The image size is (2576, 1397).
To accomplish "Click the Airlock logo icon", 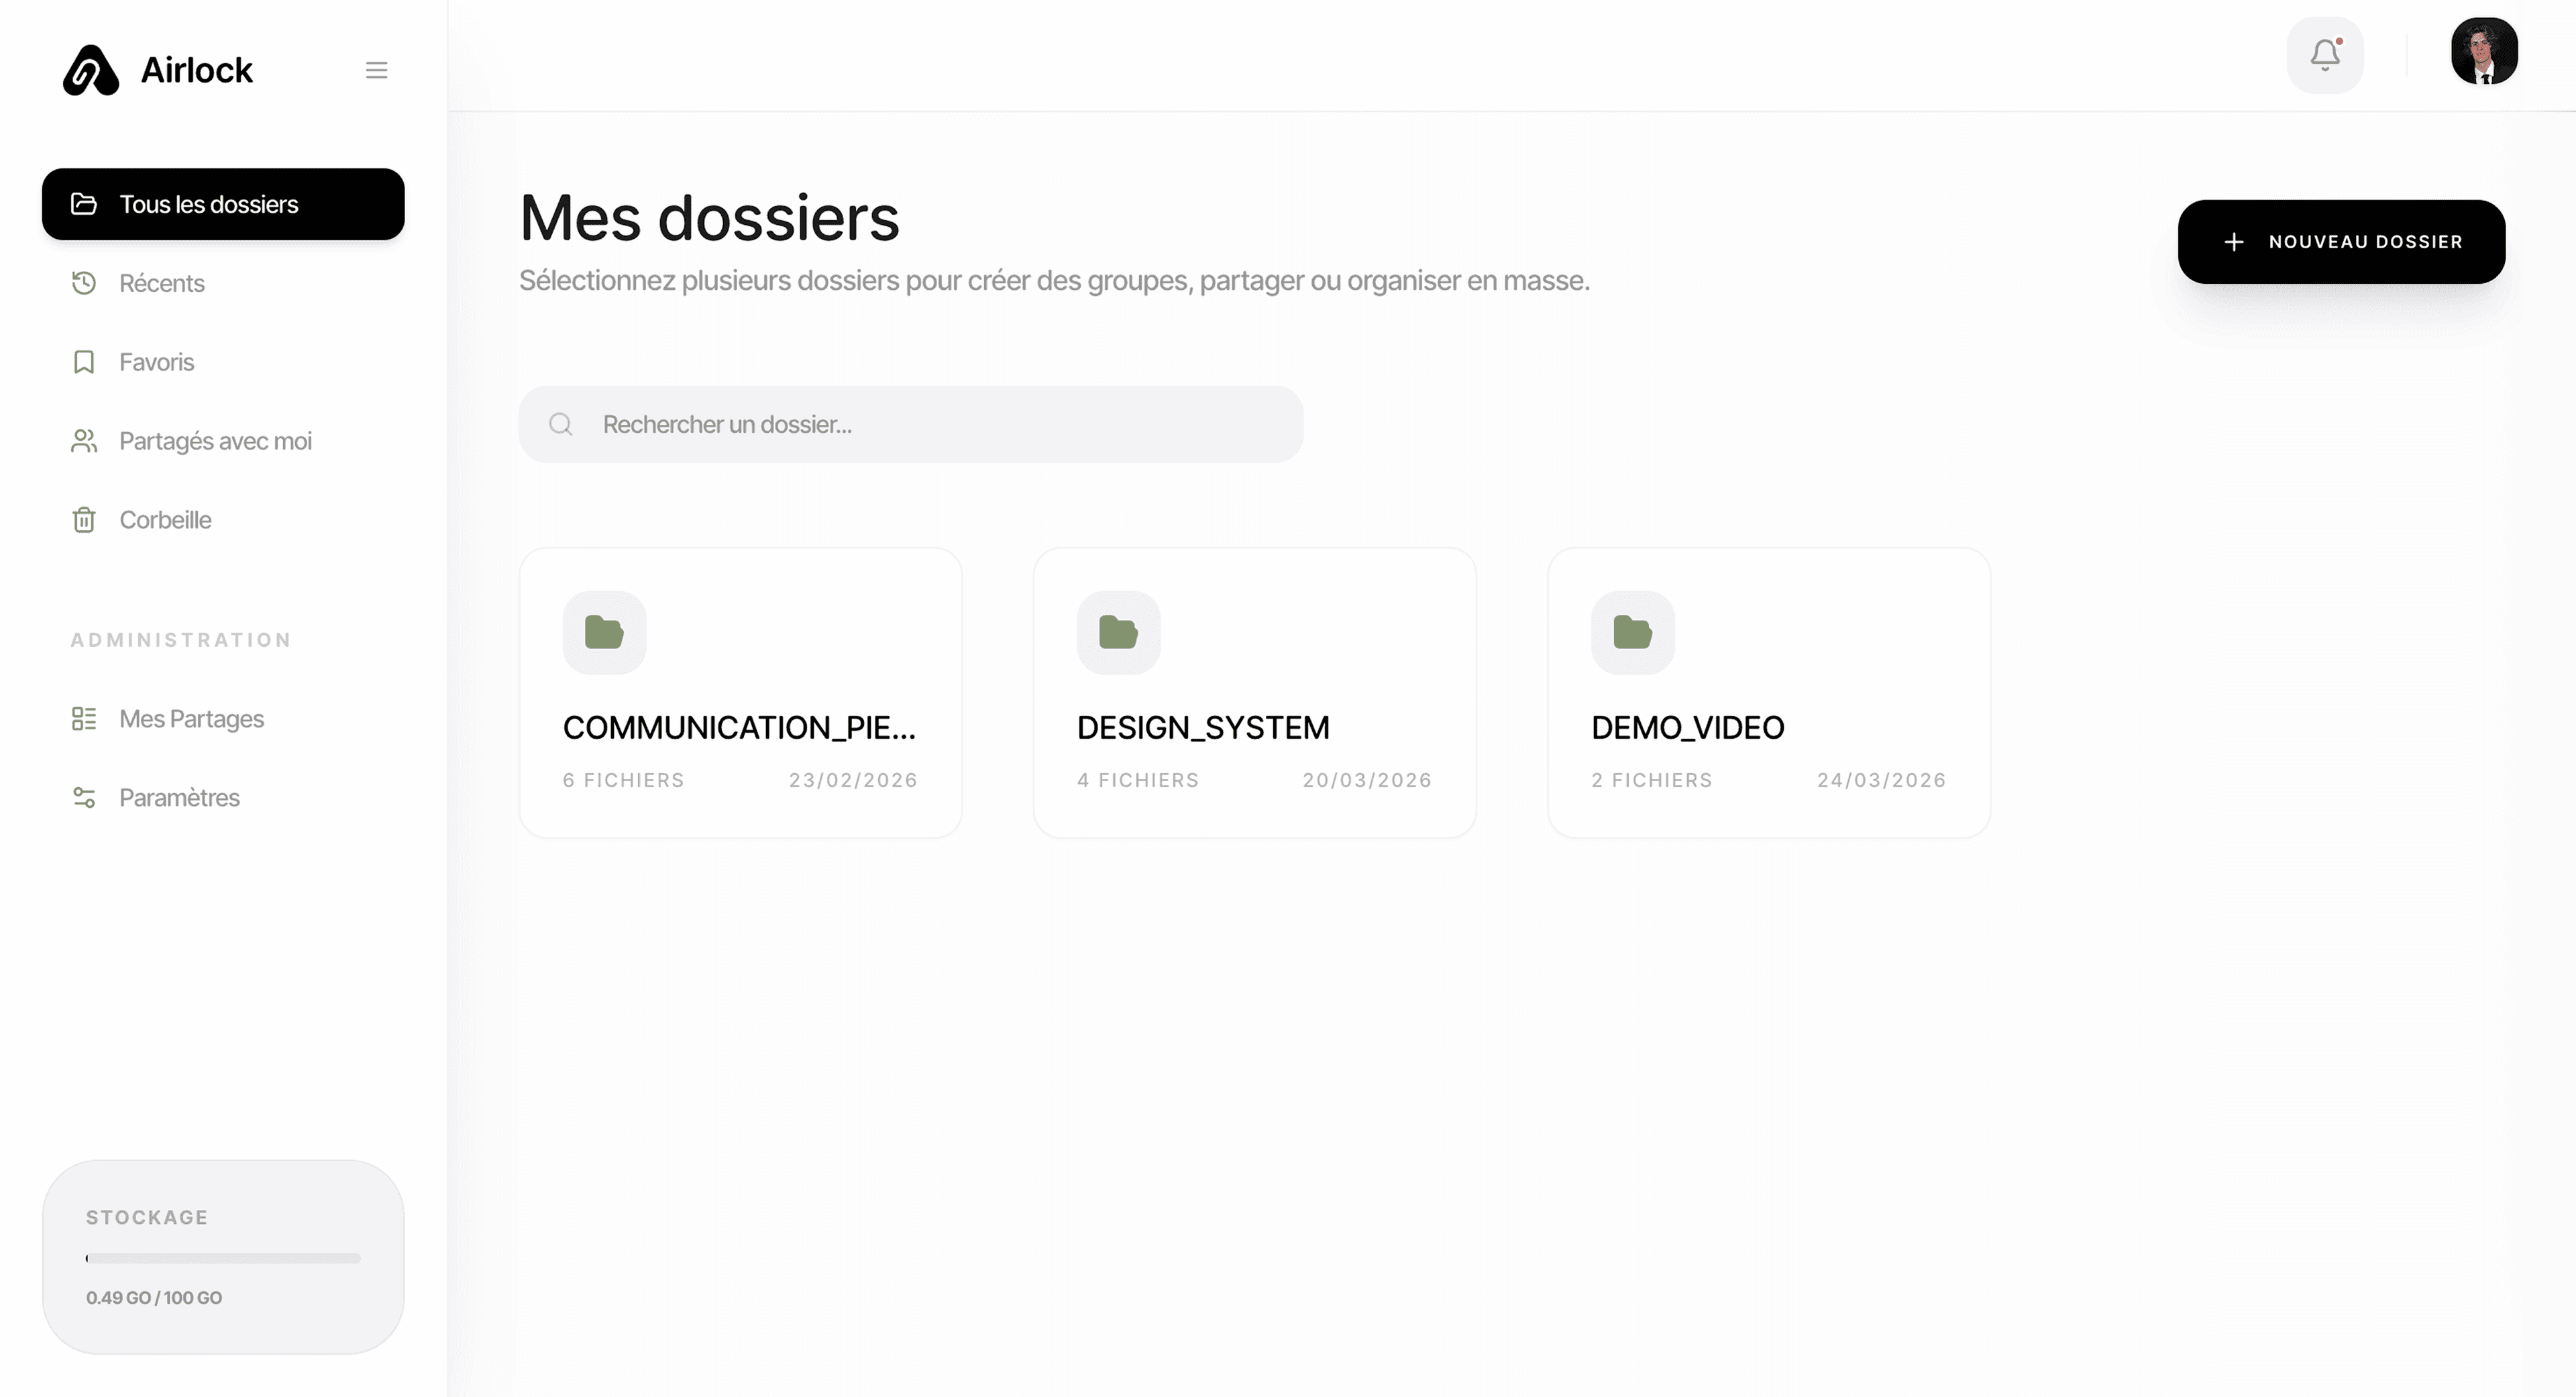I will point(91,70).
